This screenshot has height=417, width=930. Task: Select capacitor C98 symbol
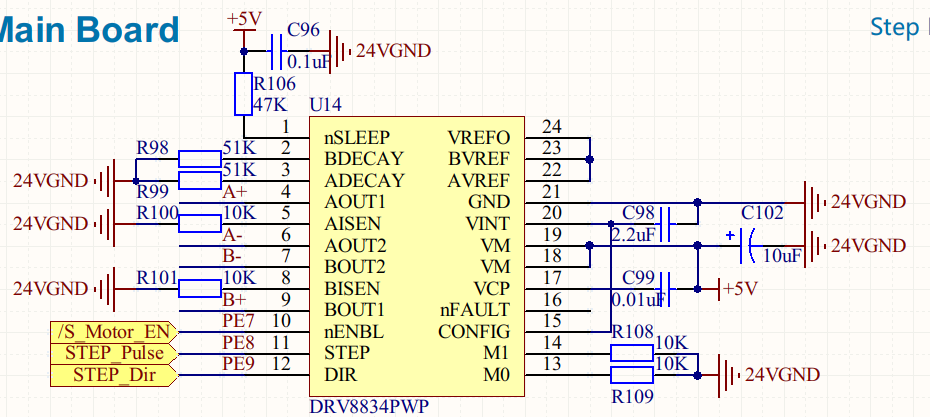[665, 224]
